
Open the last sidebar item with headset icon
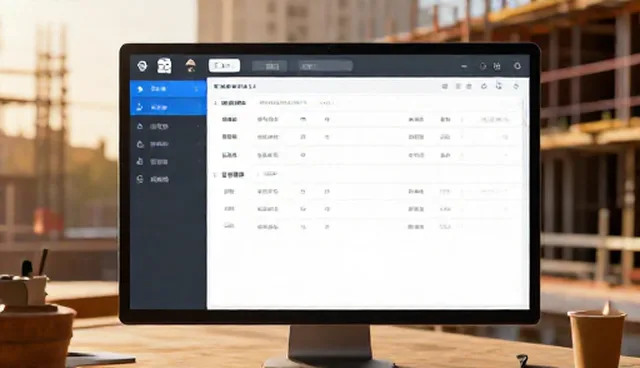click(168, 180)
